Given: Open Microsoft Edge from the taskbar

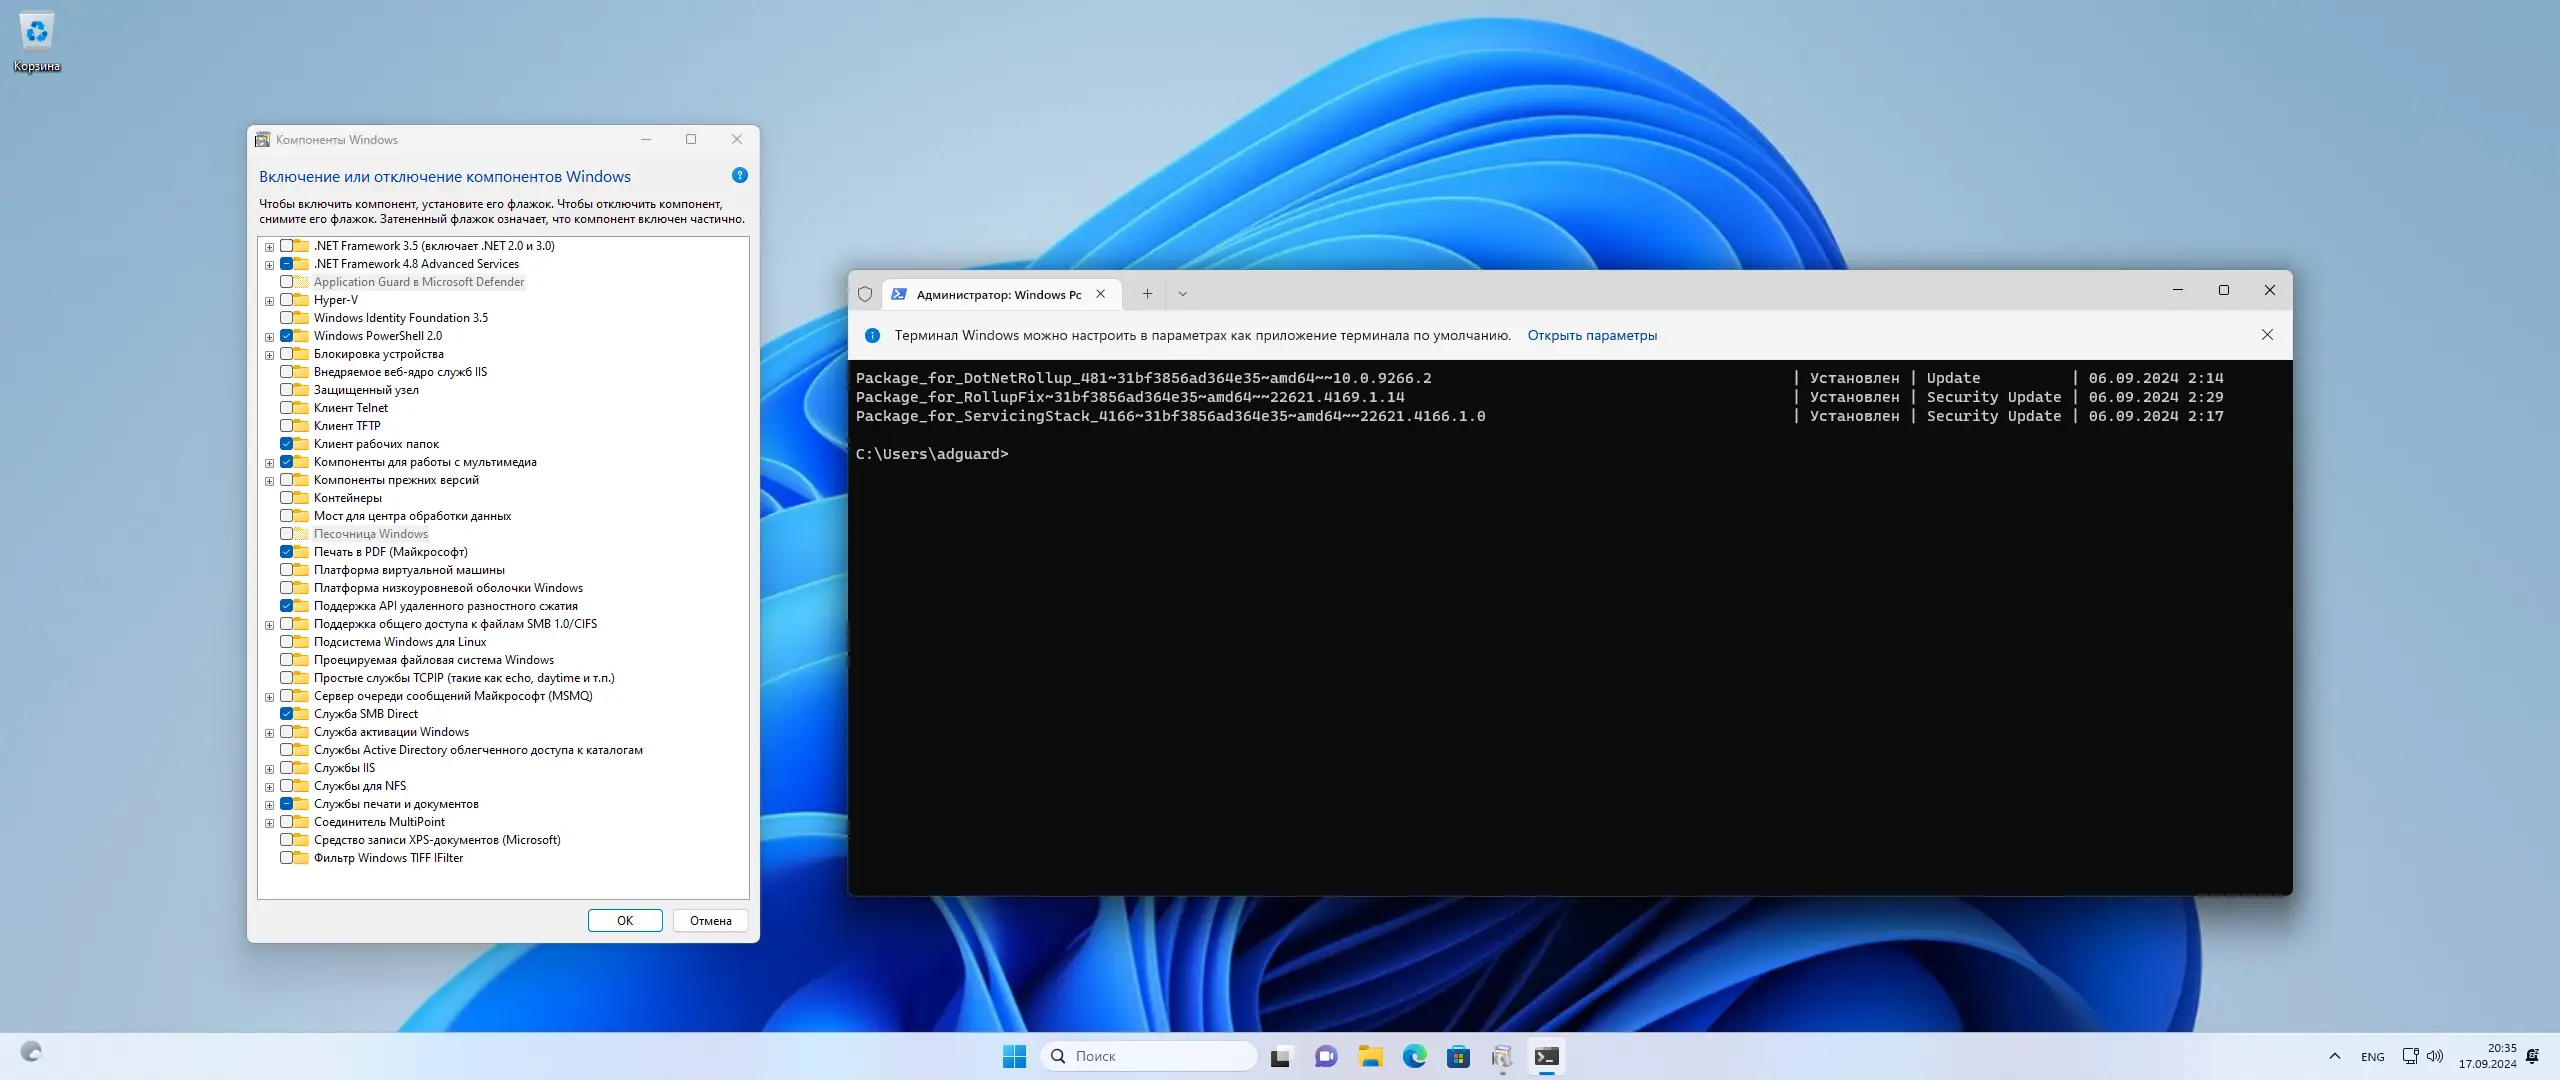Looking at the screenshot, I should tap(1414, 1056).
